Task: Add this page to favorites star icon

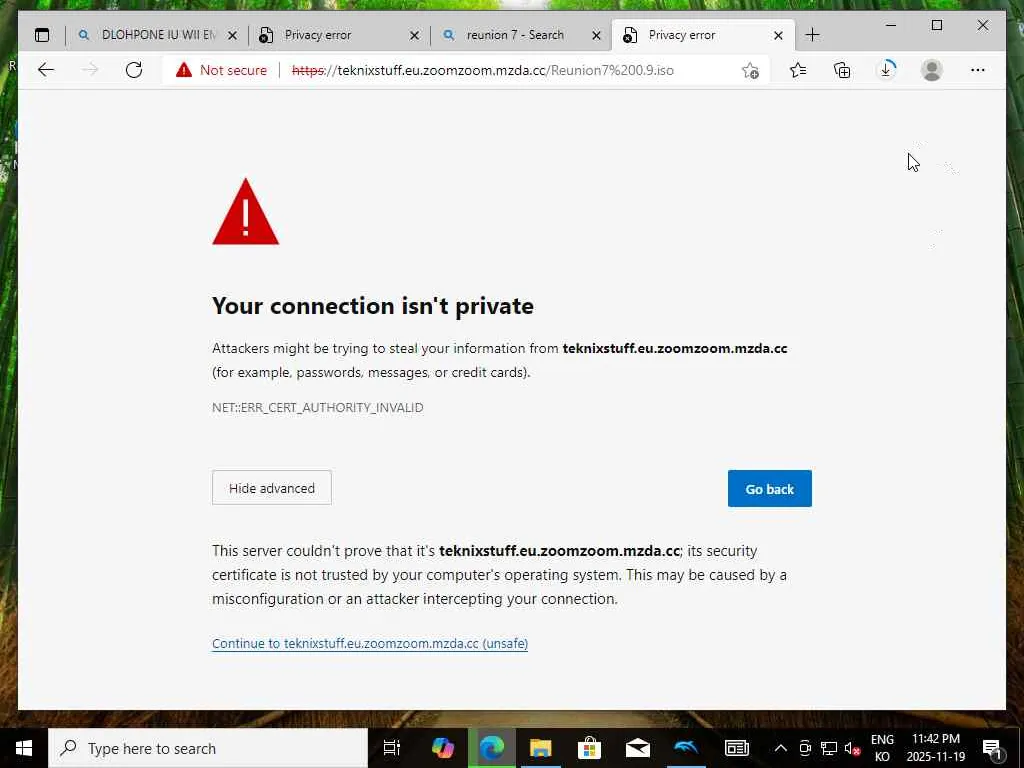Action: [750, 70]
